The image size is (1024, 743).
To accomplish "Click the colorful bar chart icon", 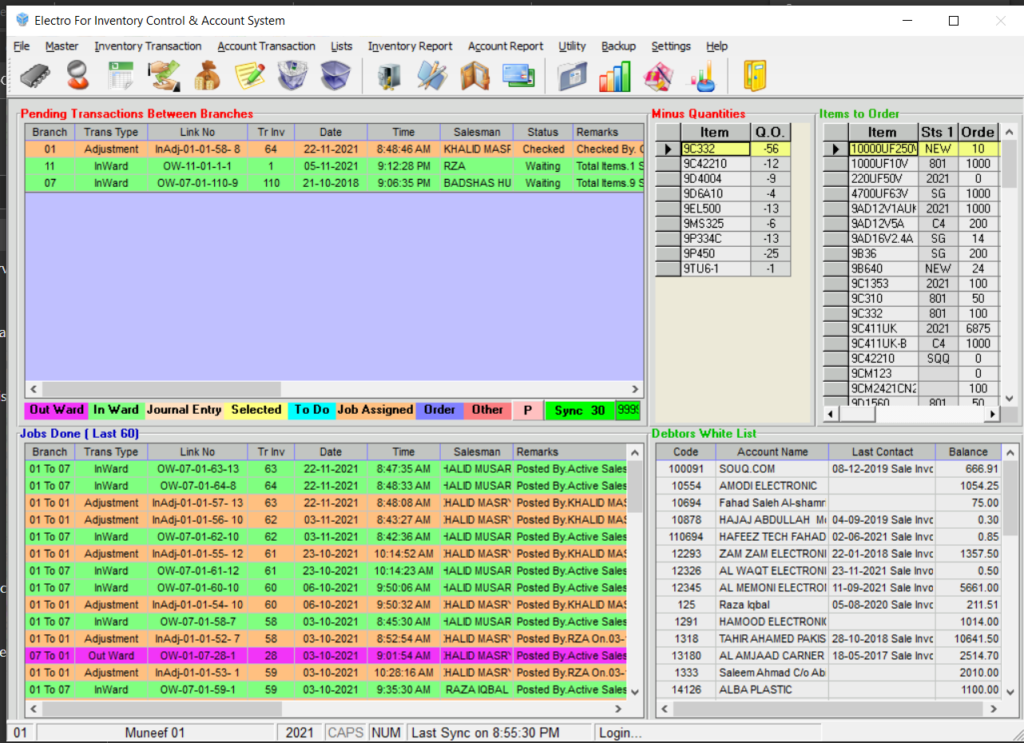I will tap(614, 76).
